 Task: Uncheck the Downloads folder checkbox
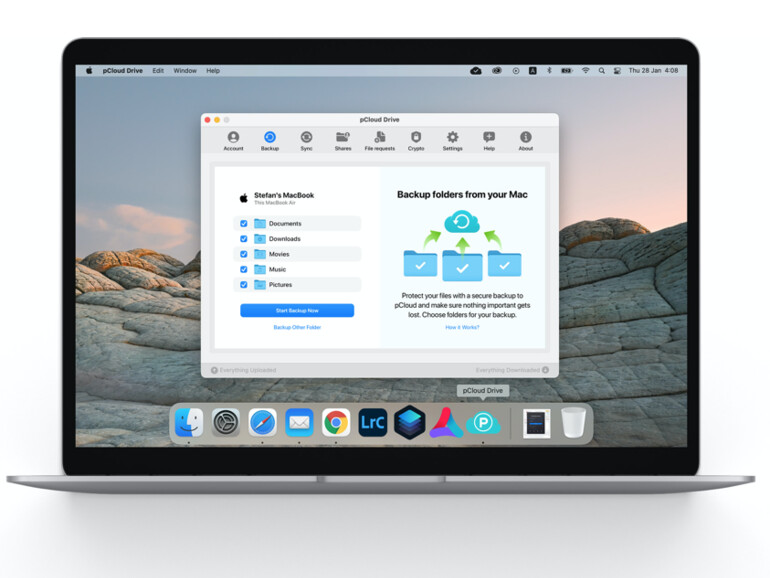(x=244, y=239)
